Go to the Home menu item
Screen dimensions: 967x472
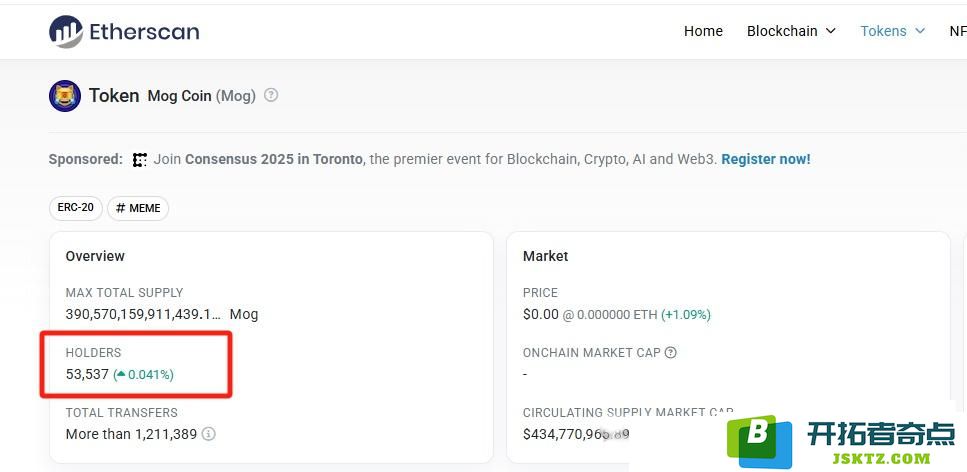pos(703,31)
